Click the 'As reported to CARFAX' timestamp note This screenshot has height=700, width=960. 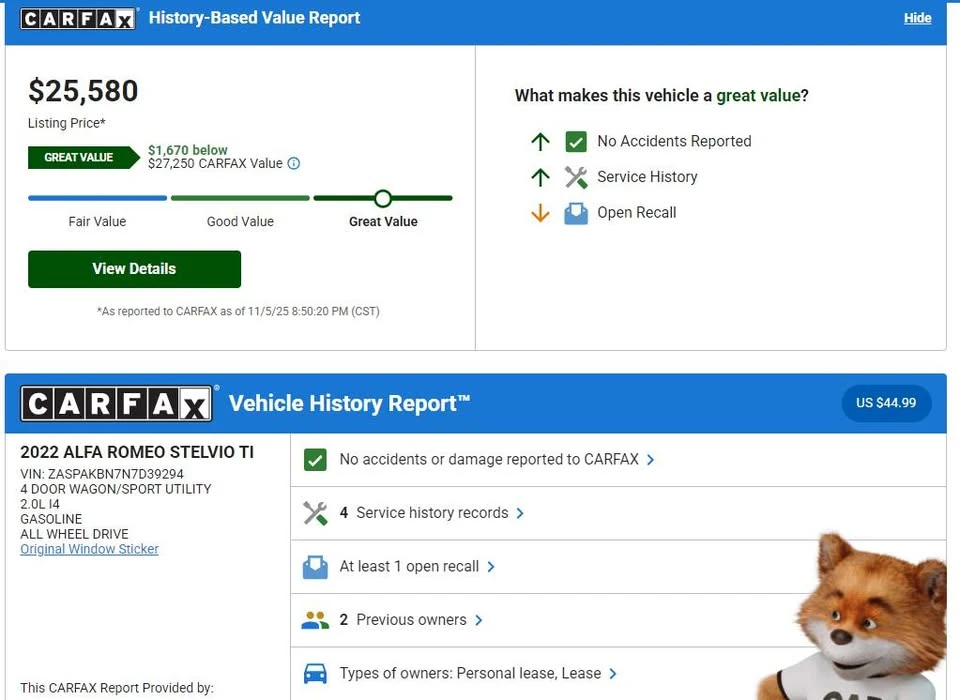click(238, 311)
